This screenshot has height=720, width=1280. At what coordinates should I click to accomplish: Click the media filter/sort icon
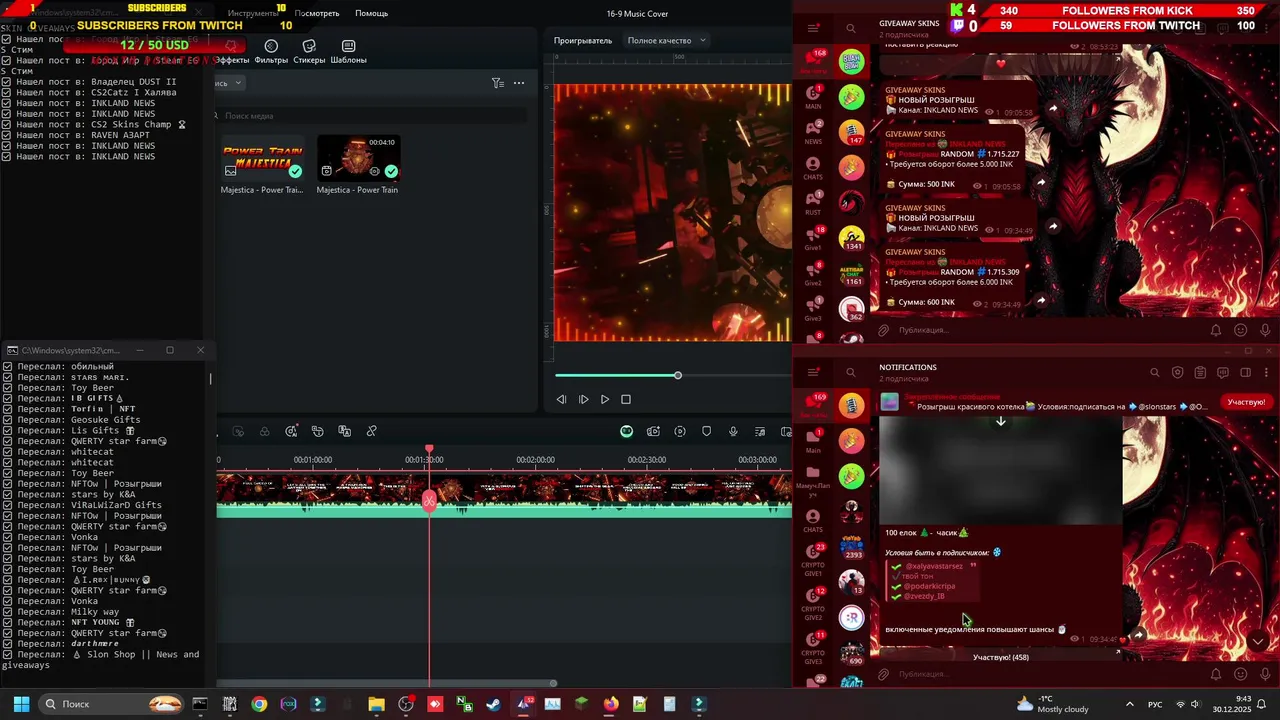coord(497,83)
